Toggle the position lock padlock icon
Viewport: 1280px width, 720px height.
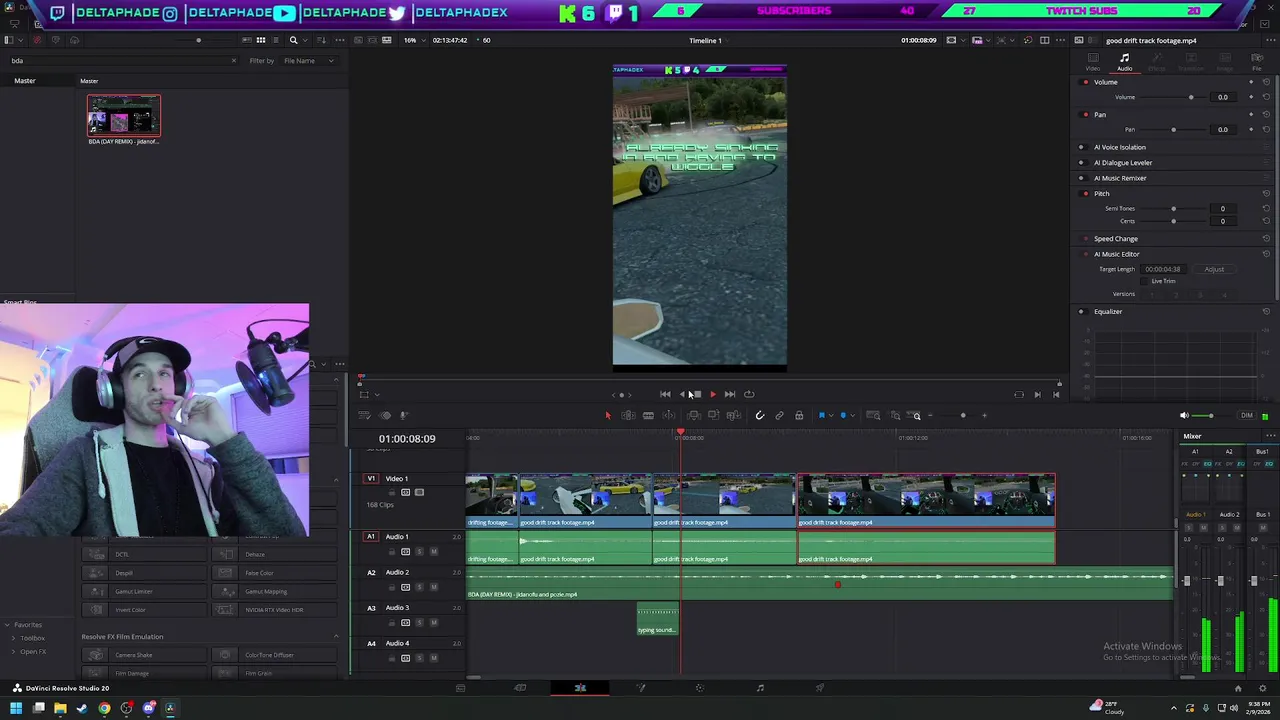(x=799, y=416)
